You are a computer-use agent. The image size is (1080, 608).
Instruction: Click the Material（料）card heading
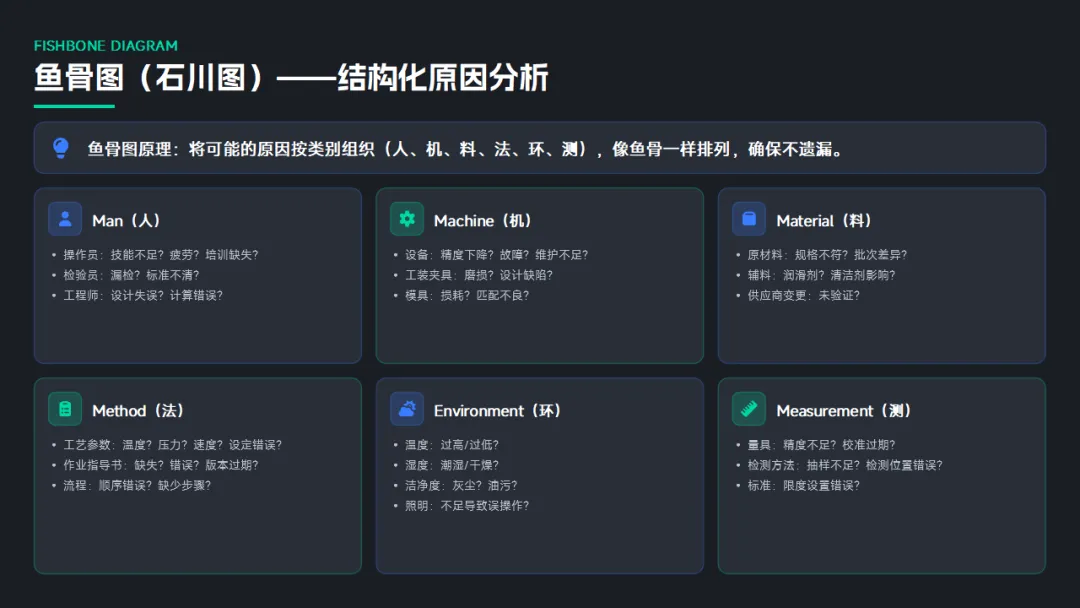826,220
